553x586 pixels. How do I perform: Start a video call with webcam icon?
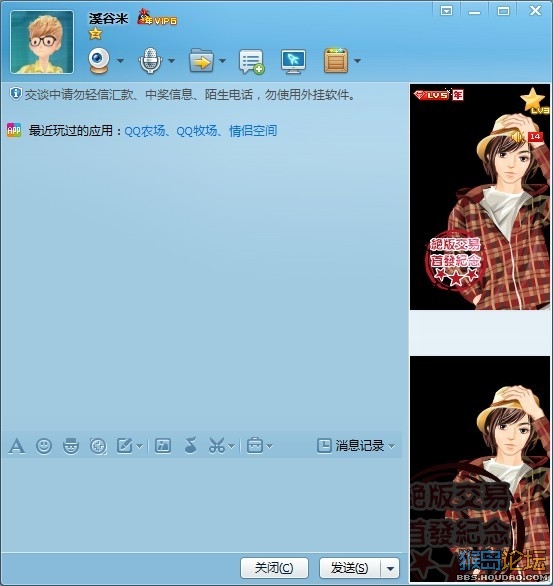coord(99,61)
